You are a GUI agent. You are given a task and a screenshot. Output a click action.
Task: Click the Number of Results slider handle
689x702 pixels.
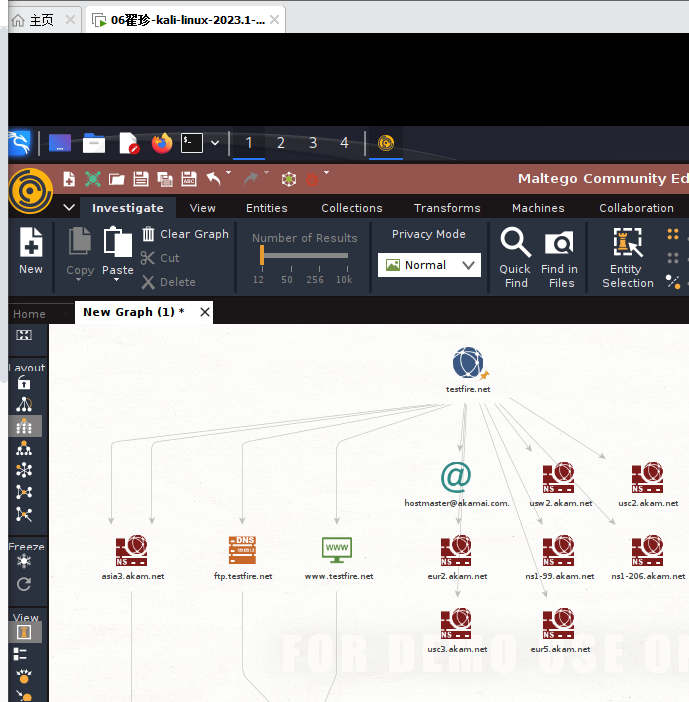[x=262, y=255]
